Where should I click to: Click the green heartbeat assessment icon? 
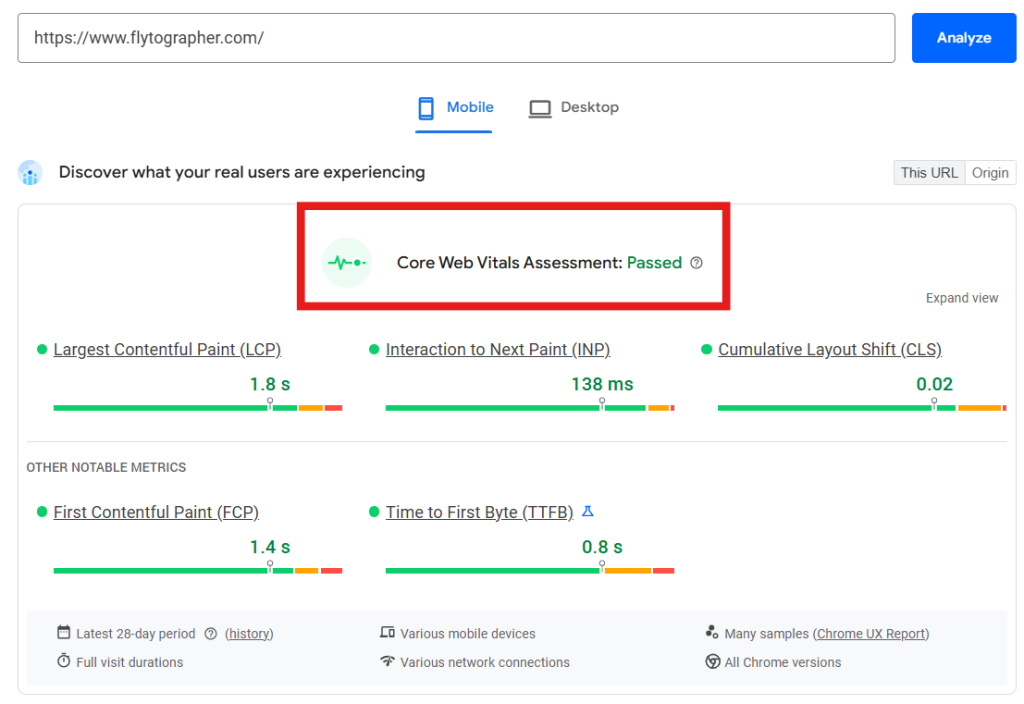click(x=346, y=262)
